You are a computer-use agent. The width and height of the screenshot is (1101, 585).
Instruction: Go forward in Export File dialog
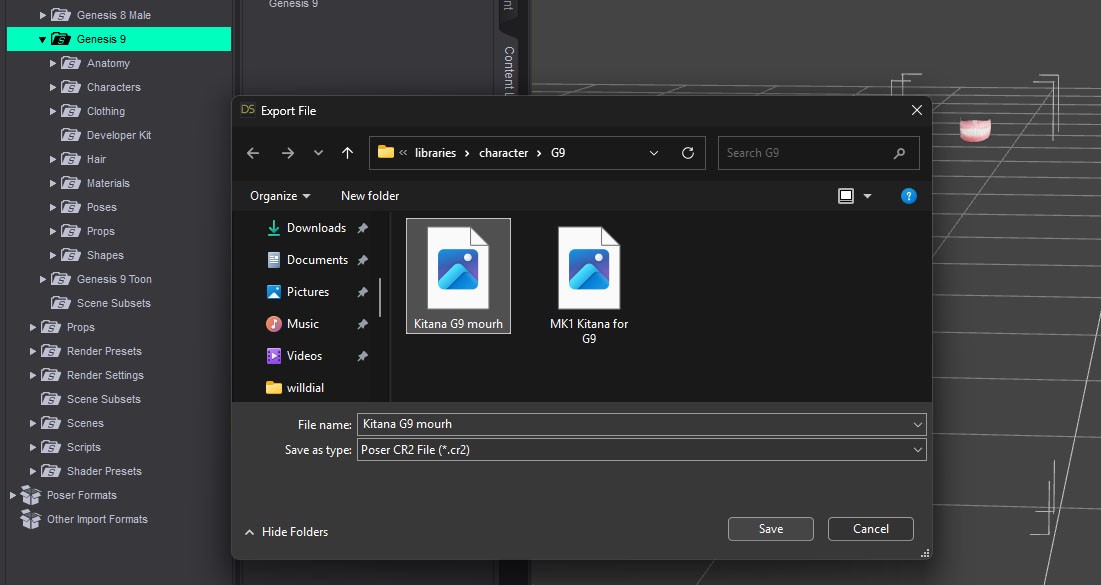(x=288, y=153)
